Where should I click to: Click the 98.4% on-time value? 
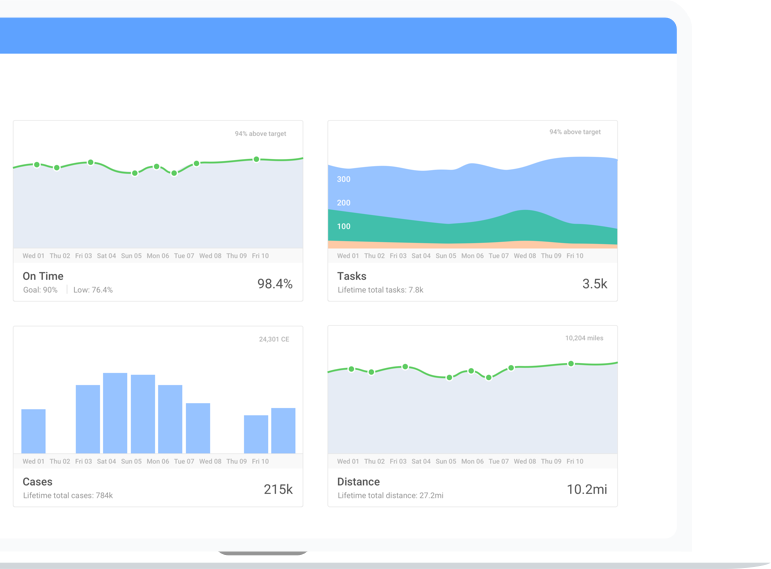[x=275, y=284]
